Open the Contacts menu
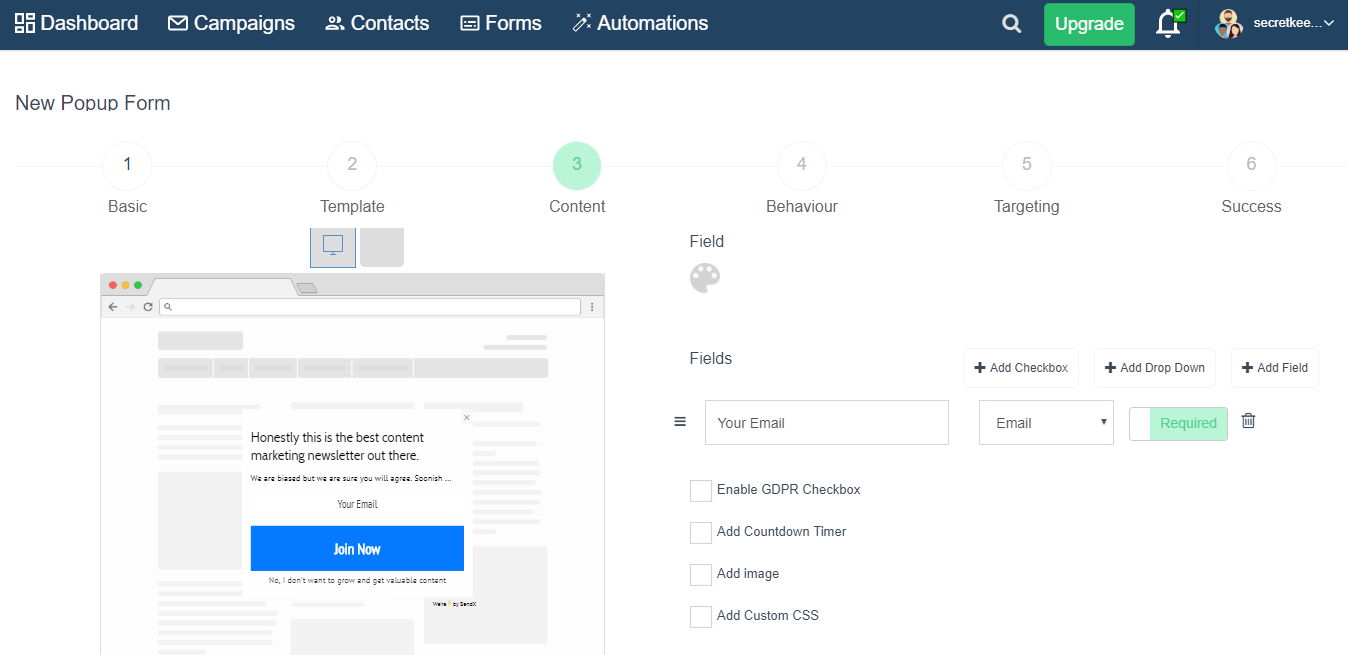1348x655 pixels. (376, 23)
